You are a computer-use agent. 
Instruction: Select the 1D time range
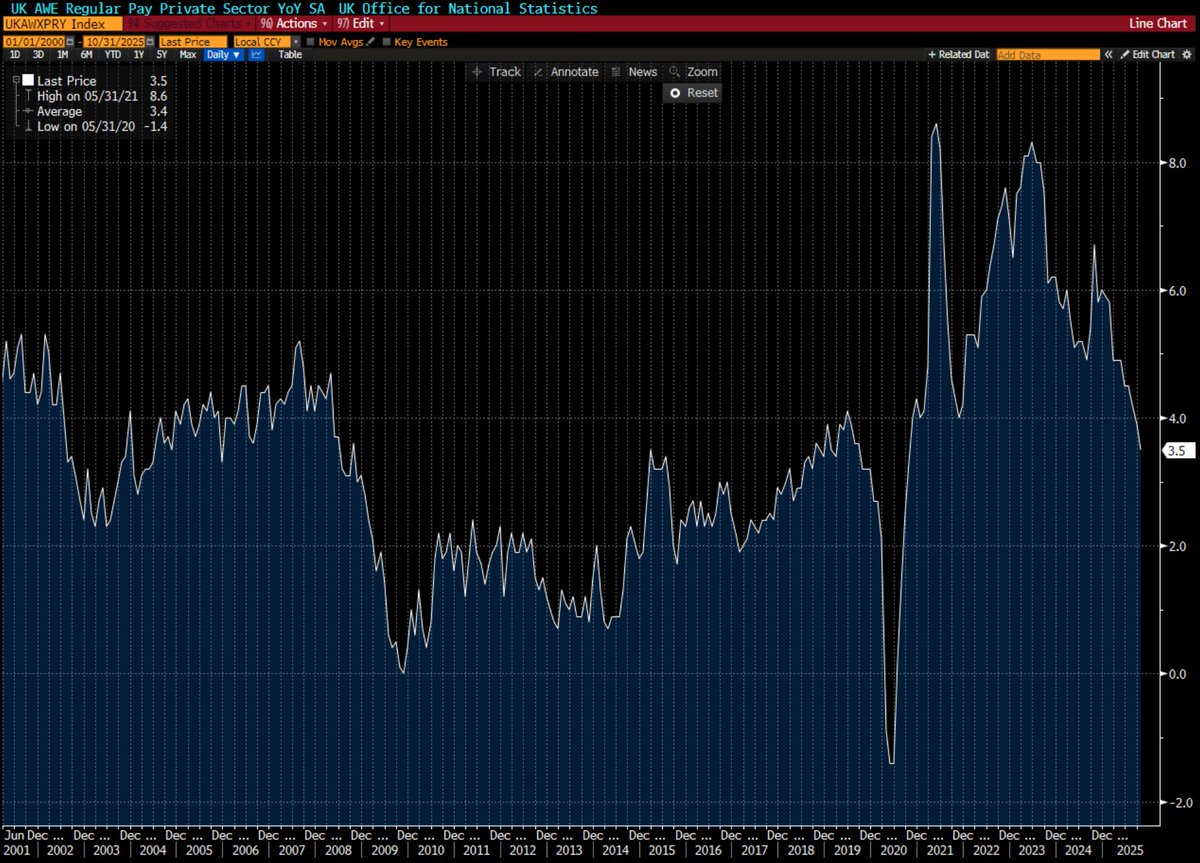pyautogui.click(x=16, y=55)
